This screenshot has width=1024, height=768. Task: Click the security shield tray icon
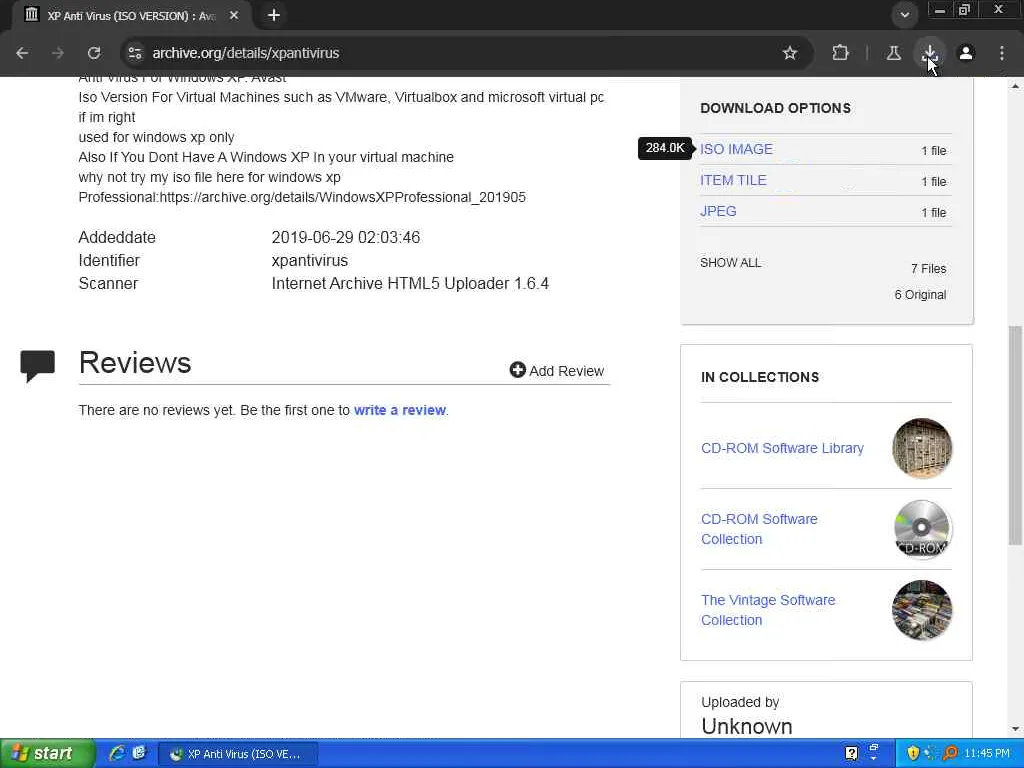pos(912,754)
